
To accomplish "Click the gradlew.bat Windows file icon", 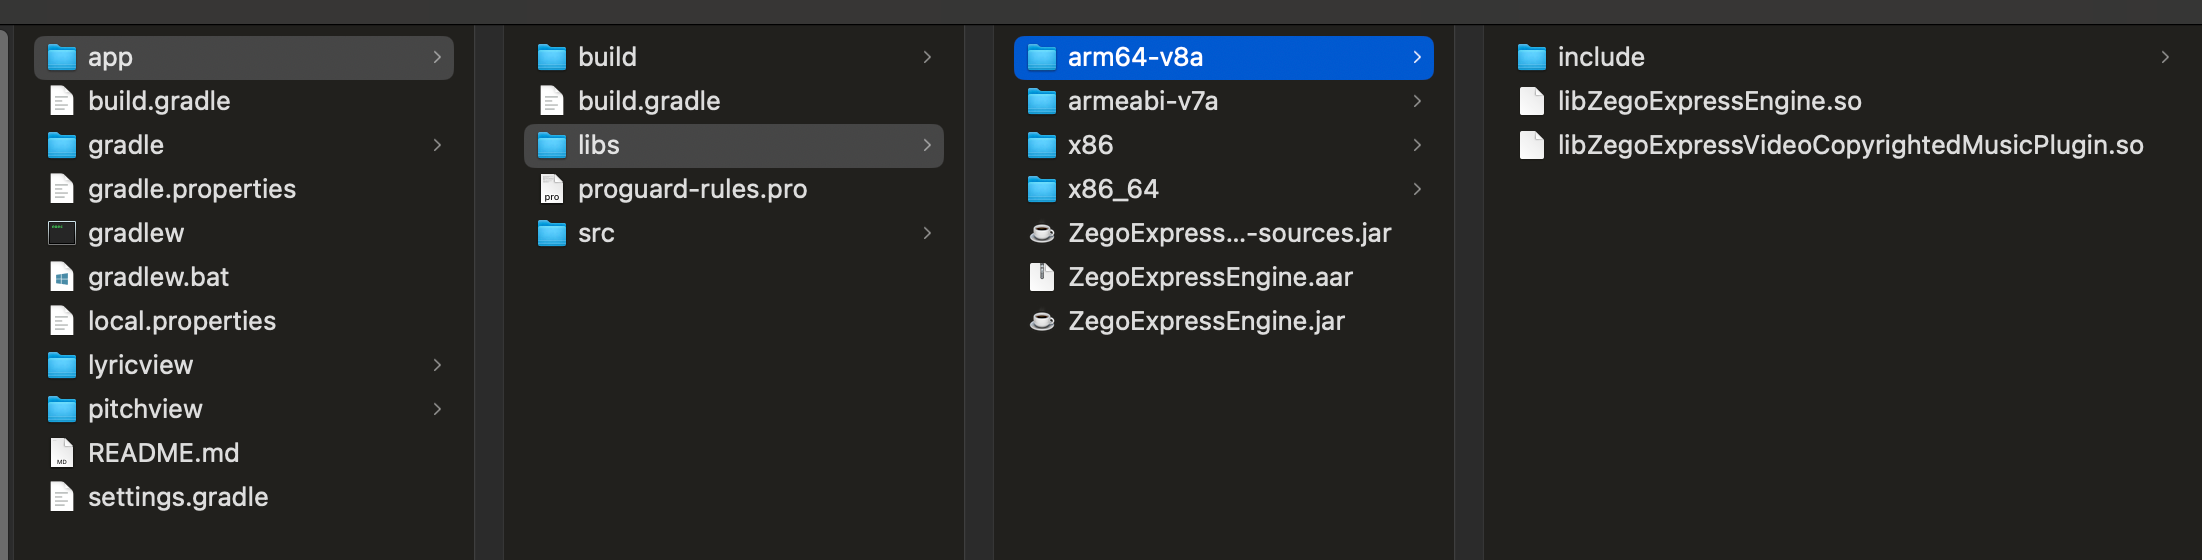I will pos(62,277).
